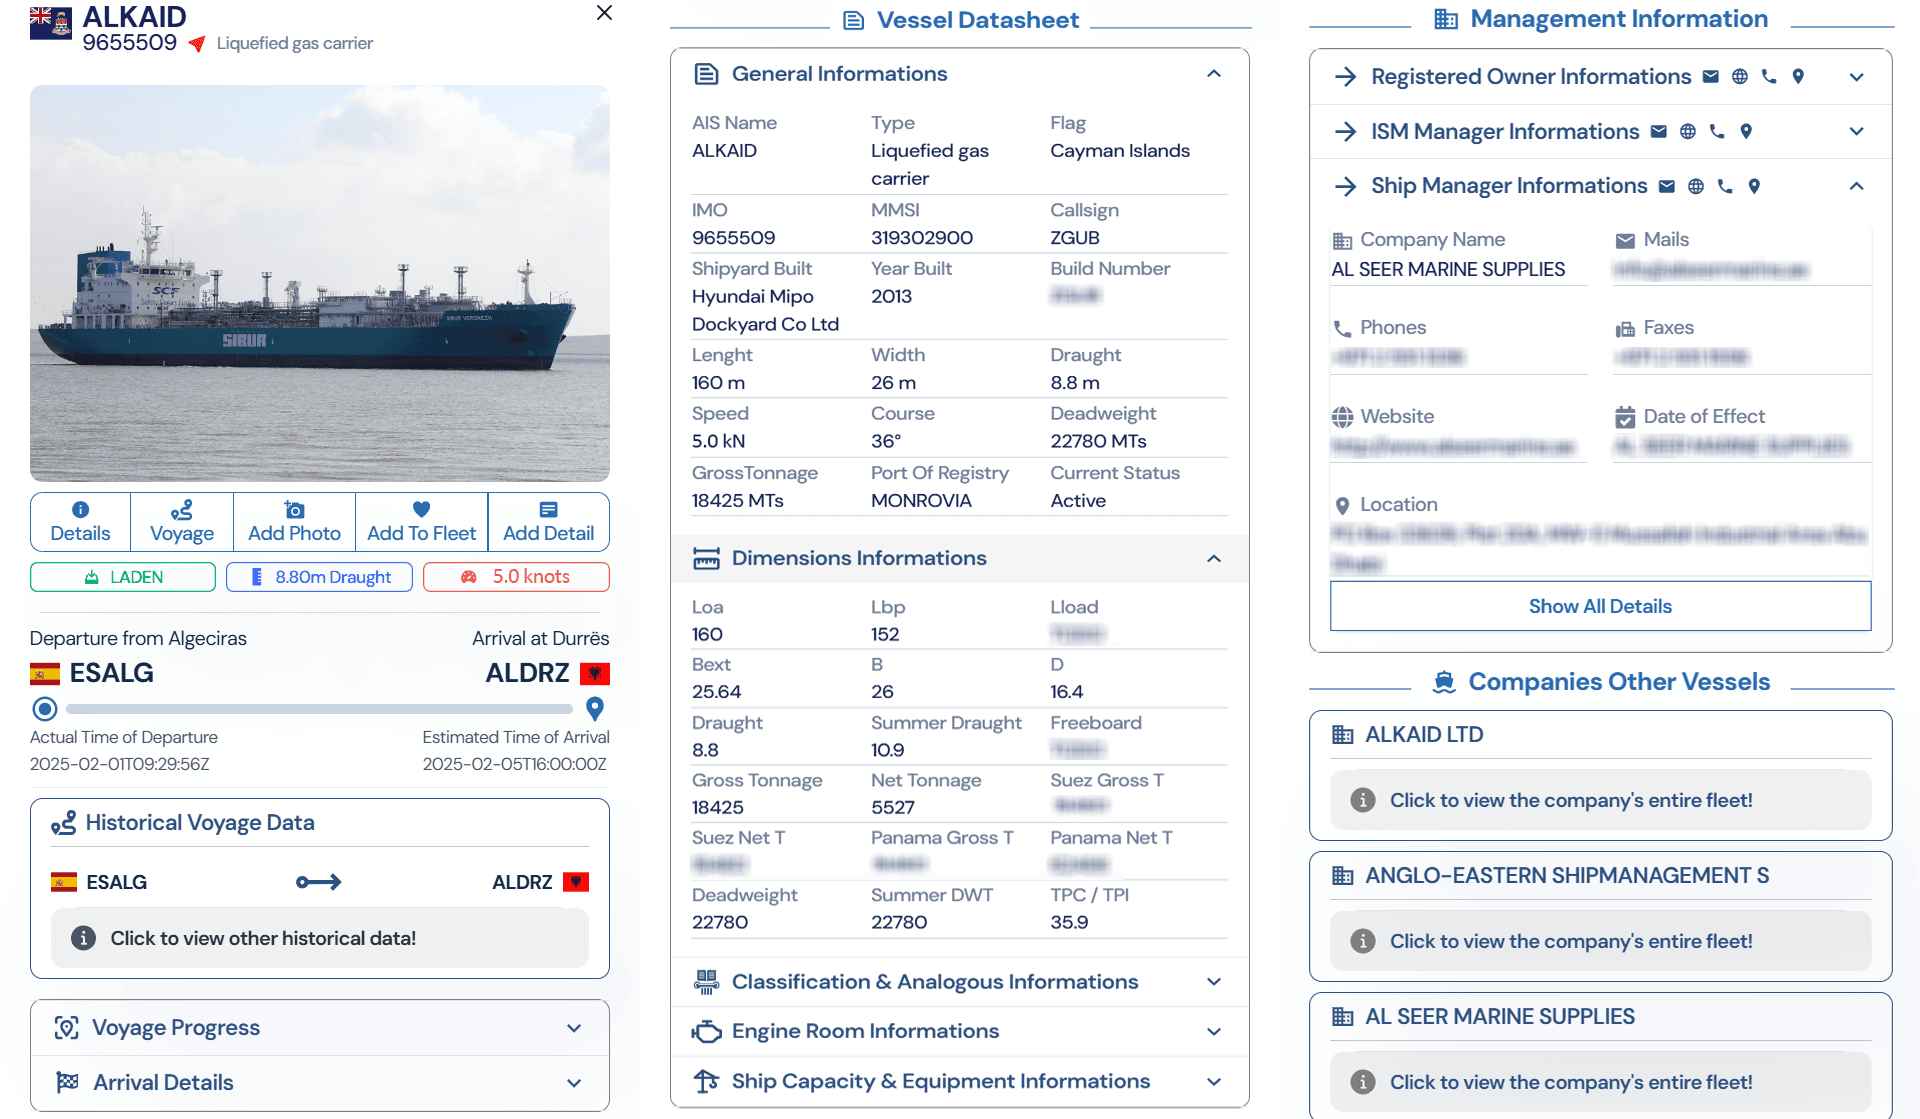This screenshot has height=1119, width=1920.
Task: Add ALKAID to fleet using the heart icon
Action: click(421, 509)
